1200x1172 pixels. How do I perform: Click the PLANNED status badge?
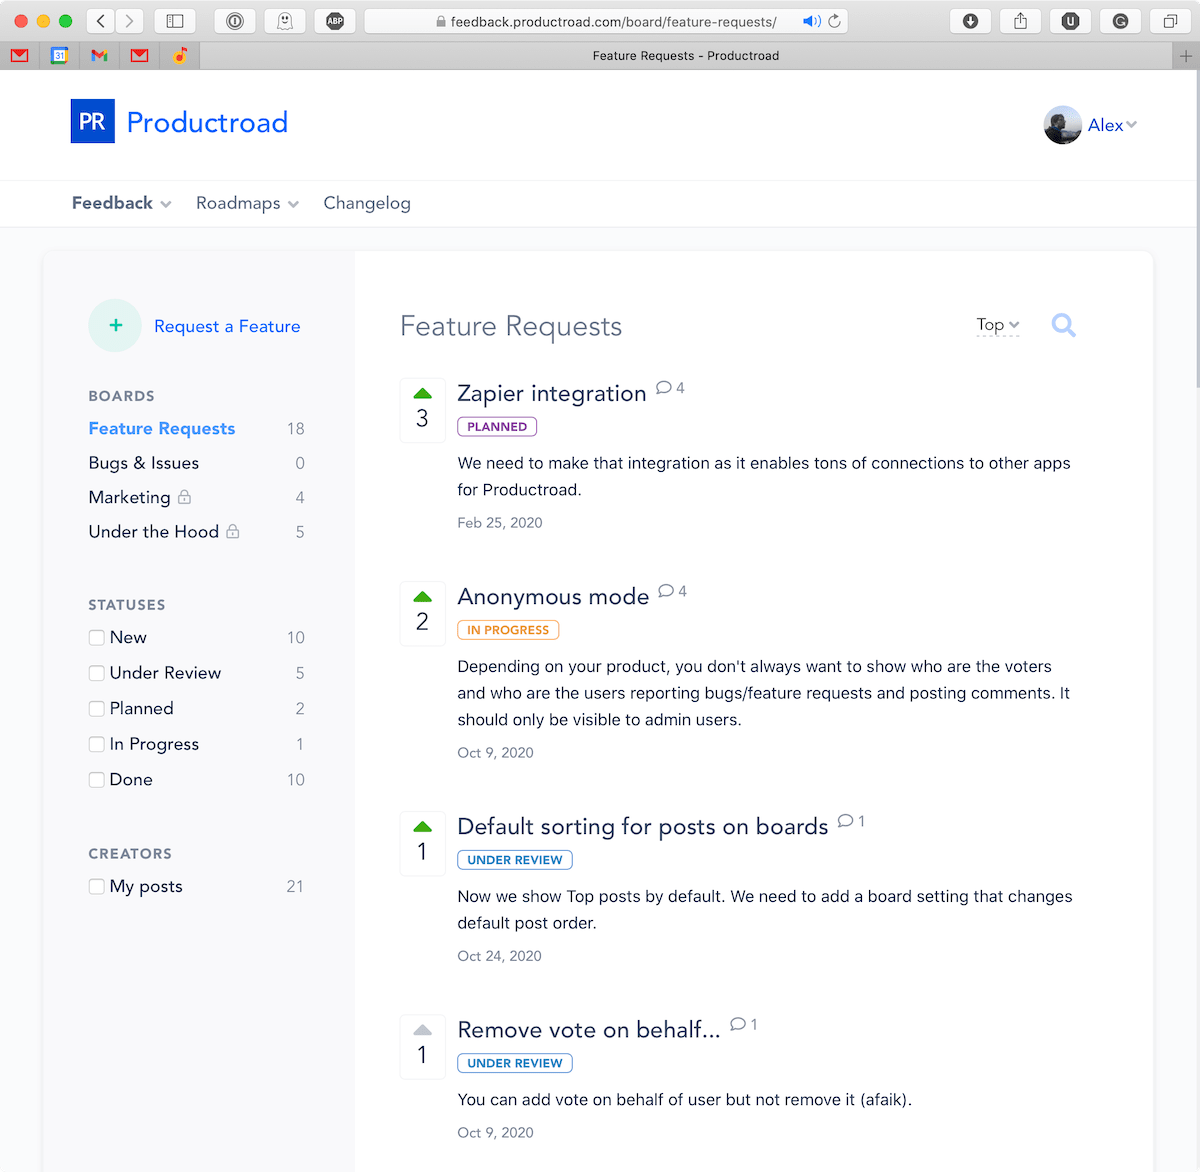(497, 427)
